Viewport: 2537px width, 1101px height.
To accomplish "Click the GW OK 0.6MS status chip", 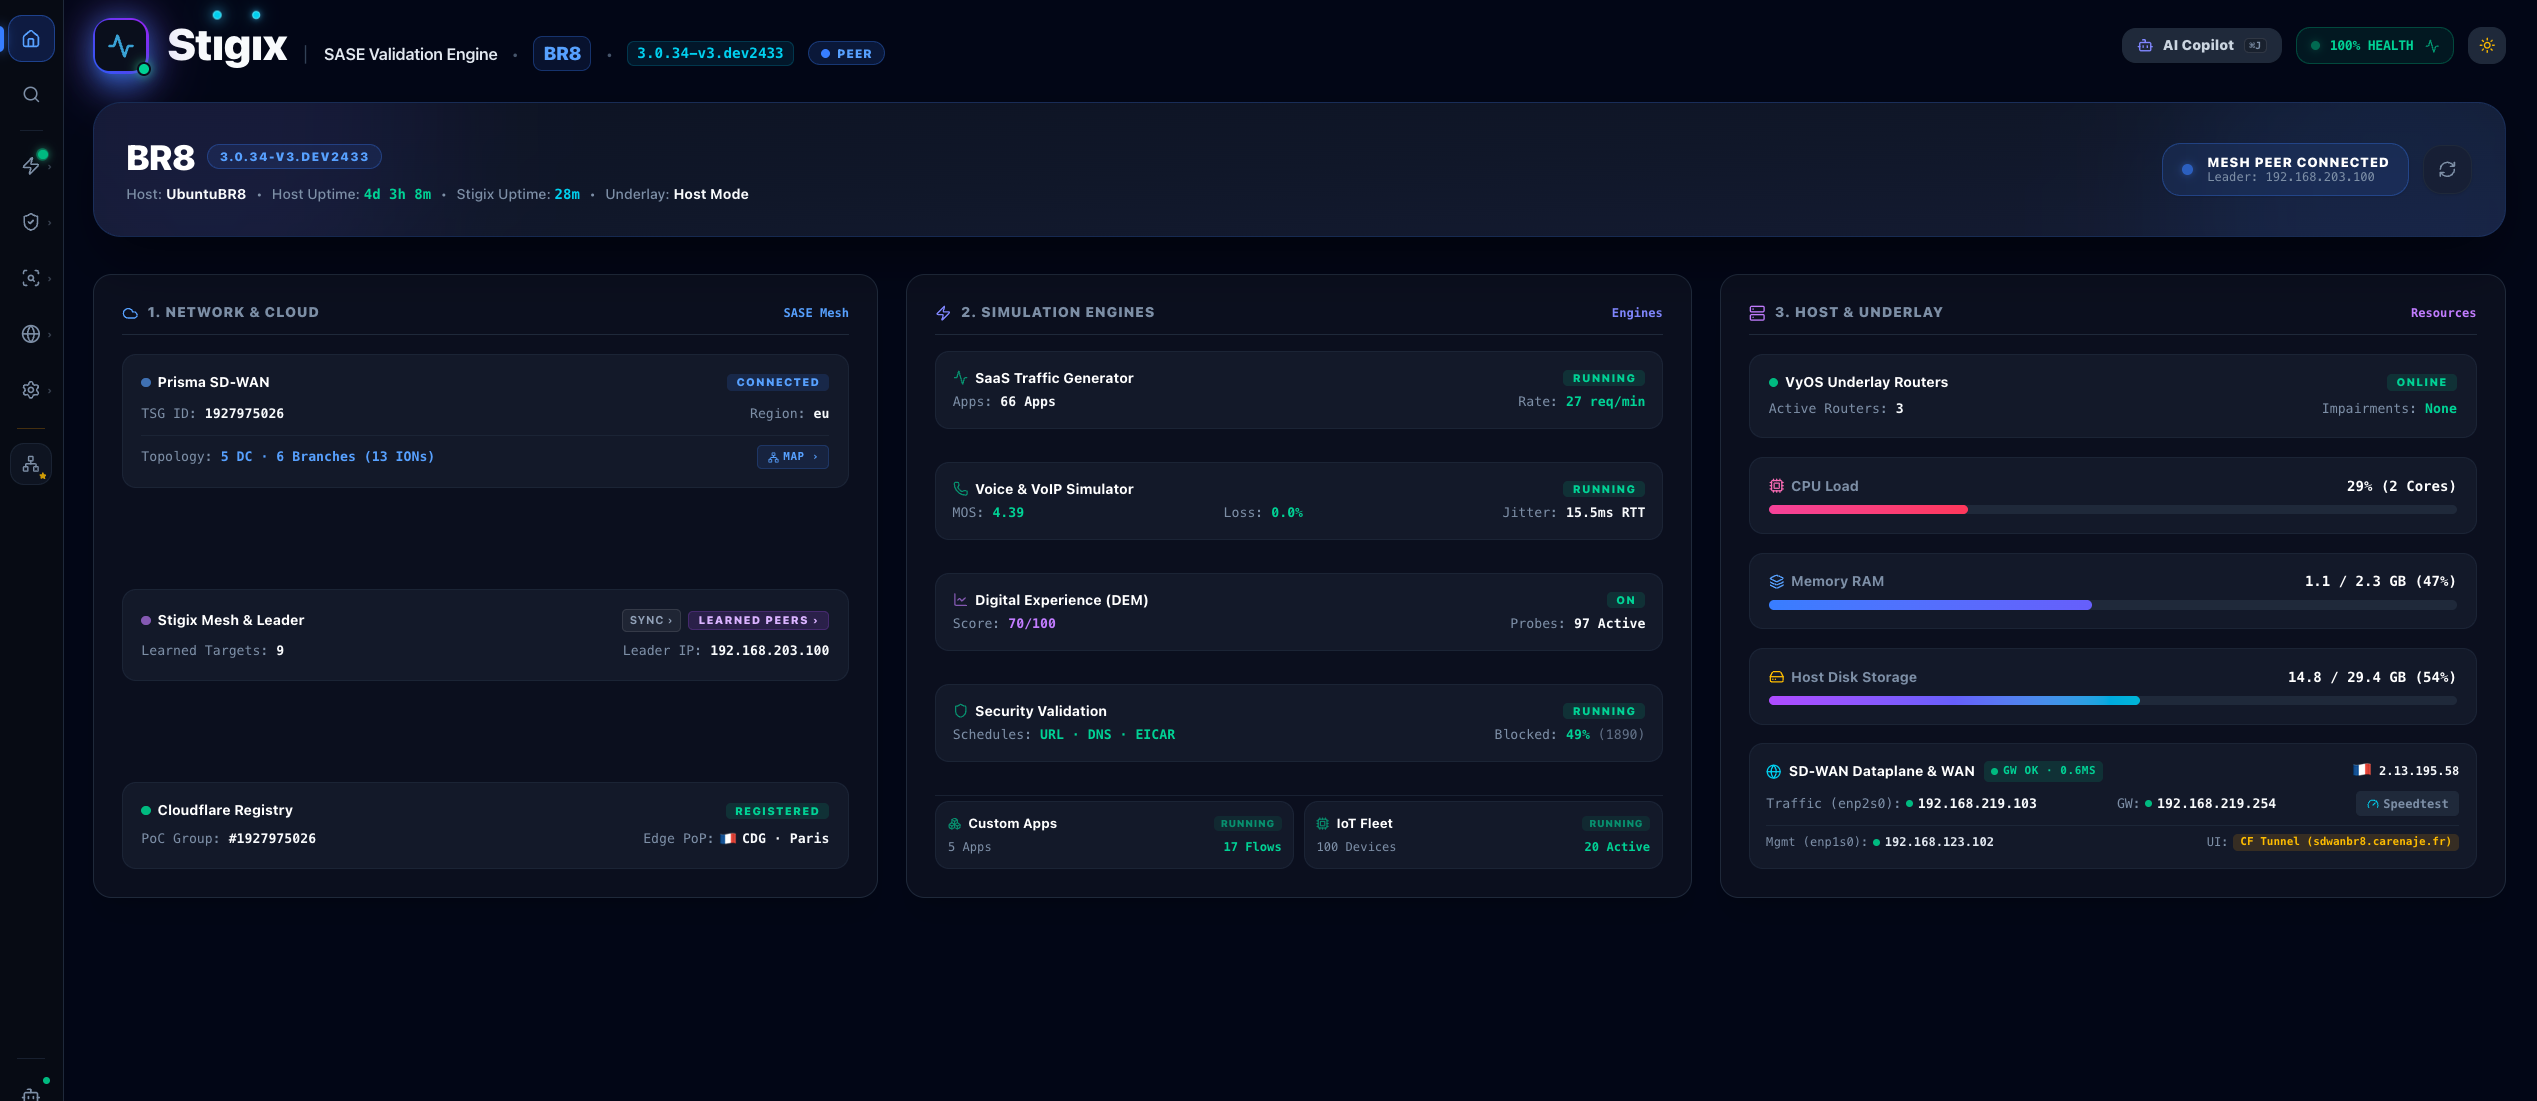I will click(2043, 771).
